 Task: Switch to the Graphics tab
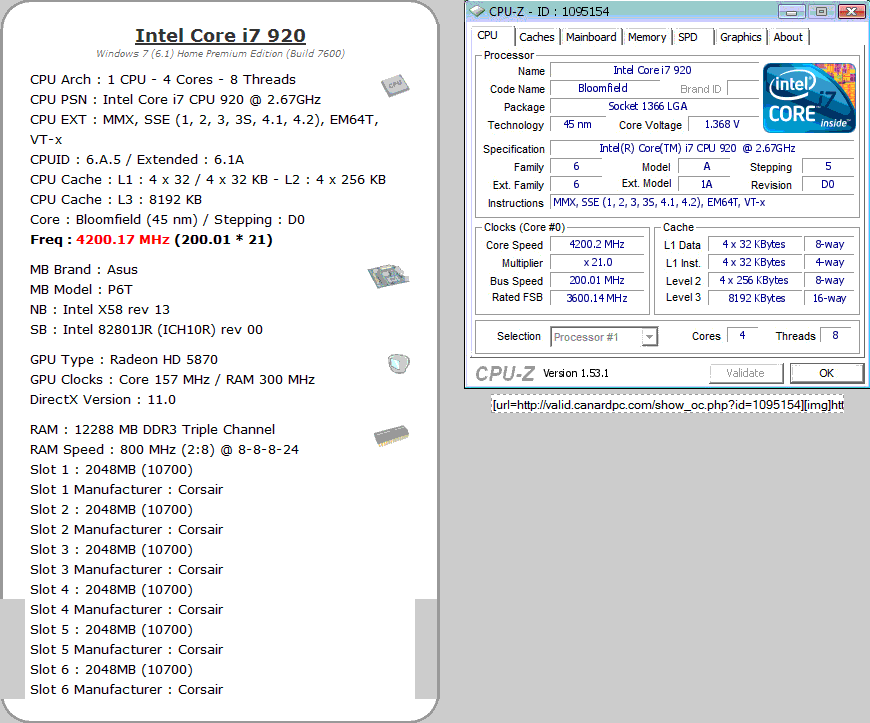tap(740, 37)
